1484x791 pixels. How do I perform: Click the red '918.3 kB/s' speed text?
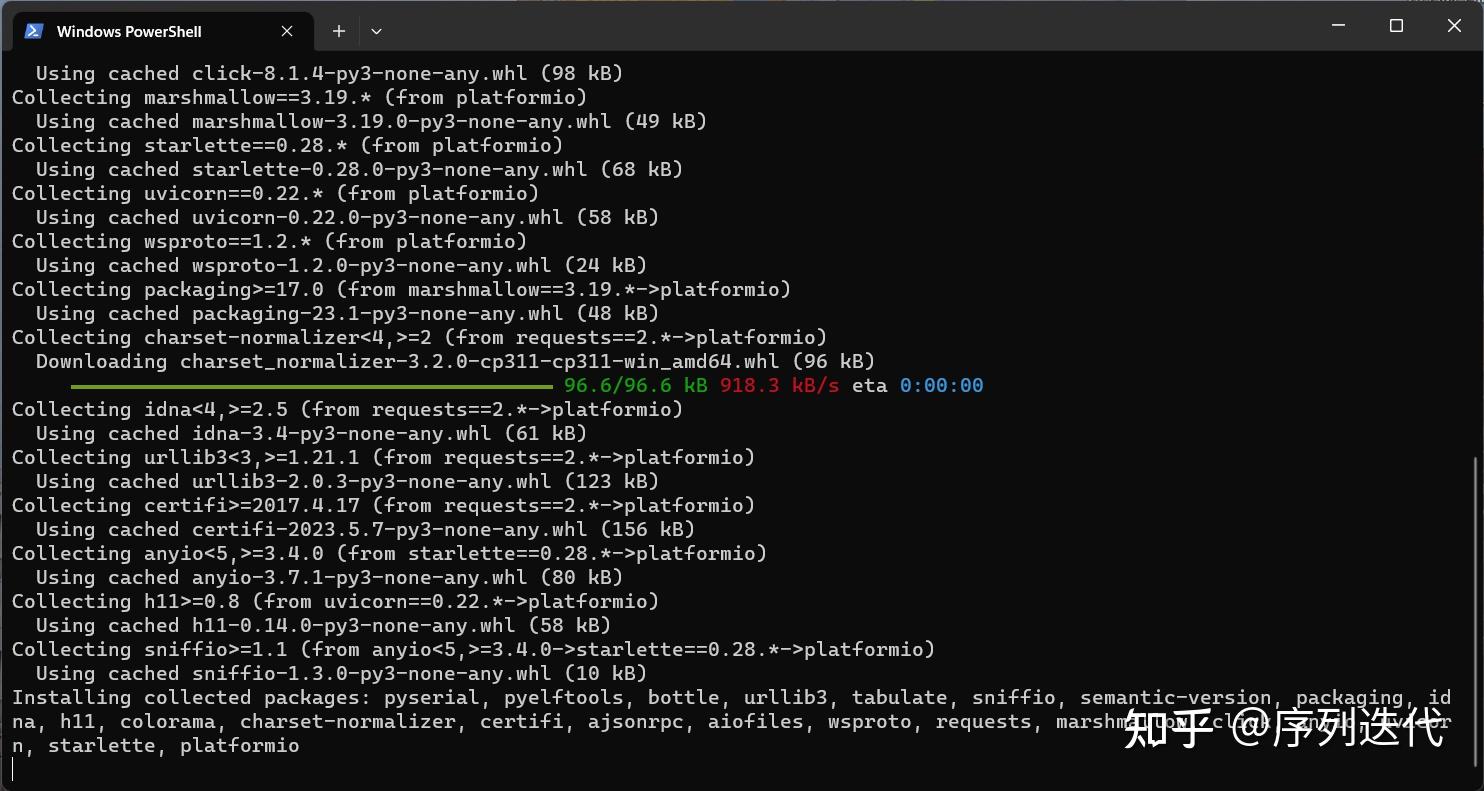(x=780, y=386)
